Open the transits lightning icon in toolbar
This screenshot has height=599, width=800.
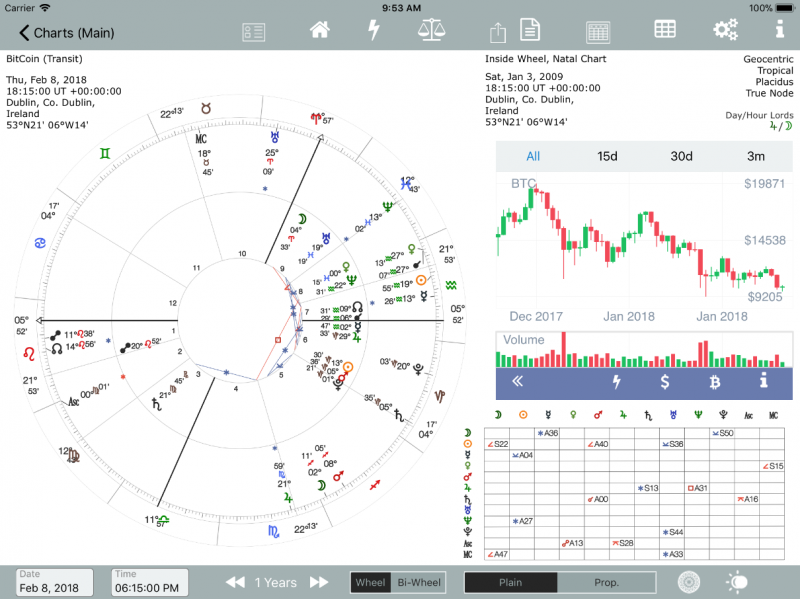pyautogui.click(x=372, y=31)
